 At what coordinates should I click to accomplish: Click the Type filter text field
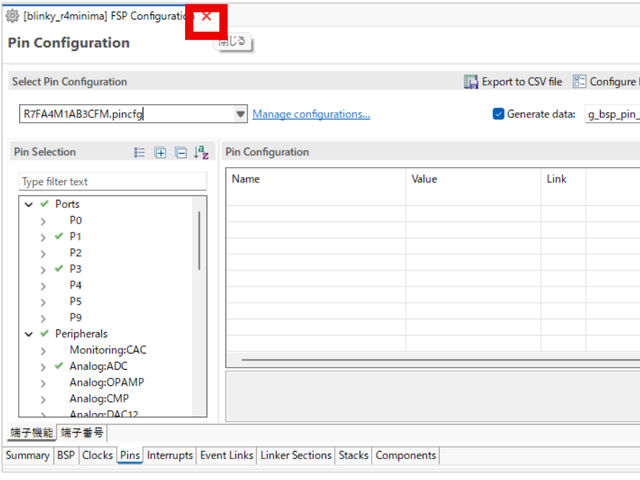tap(113, 181)
